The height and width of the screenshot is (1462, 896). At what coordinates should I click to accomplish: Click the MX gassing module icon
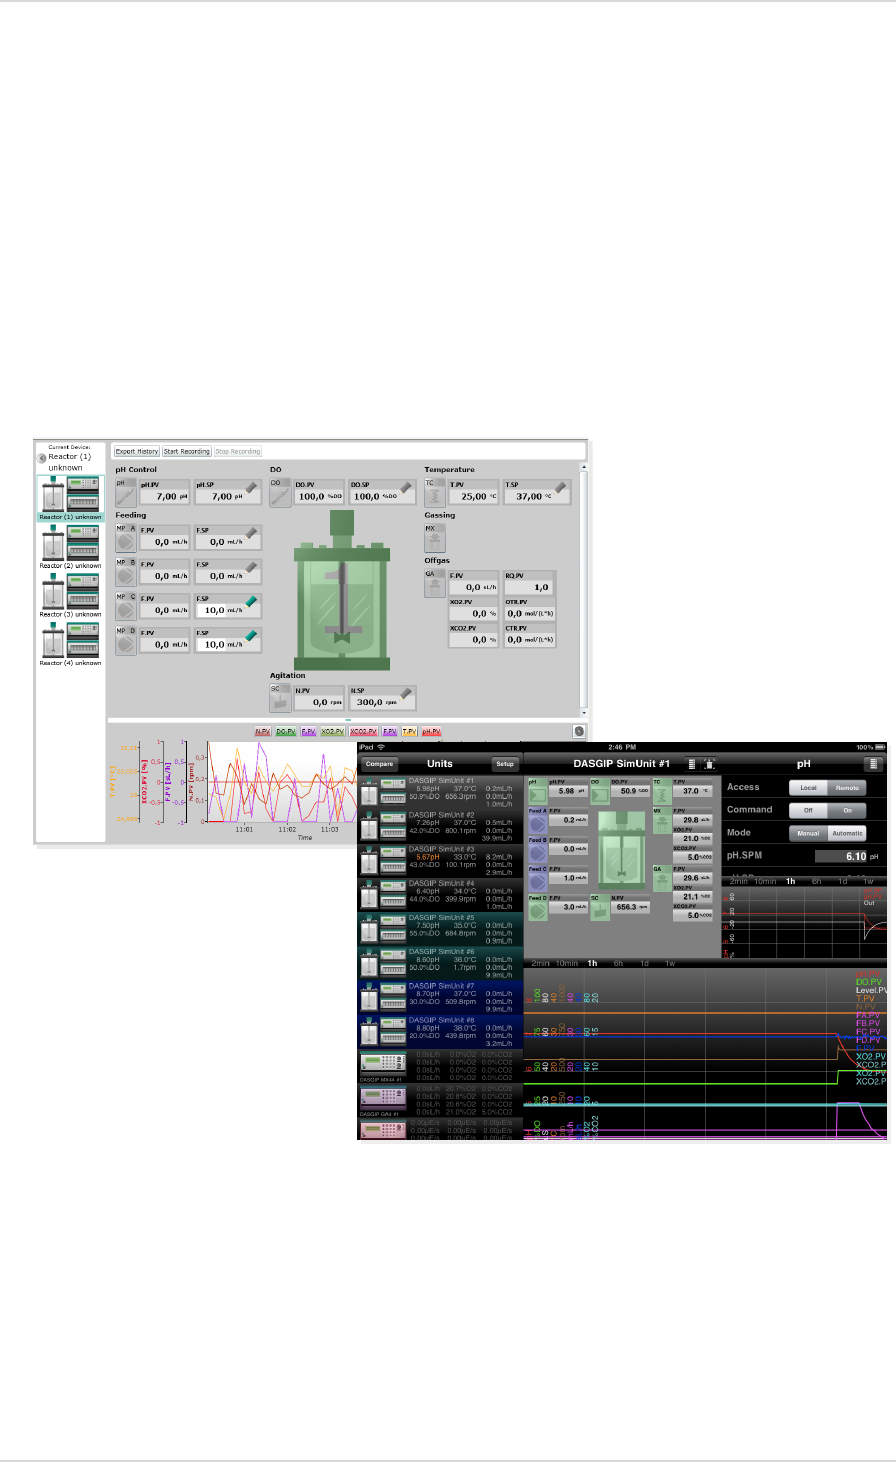pyautogui.click(x=434, y=538)
